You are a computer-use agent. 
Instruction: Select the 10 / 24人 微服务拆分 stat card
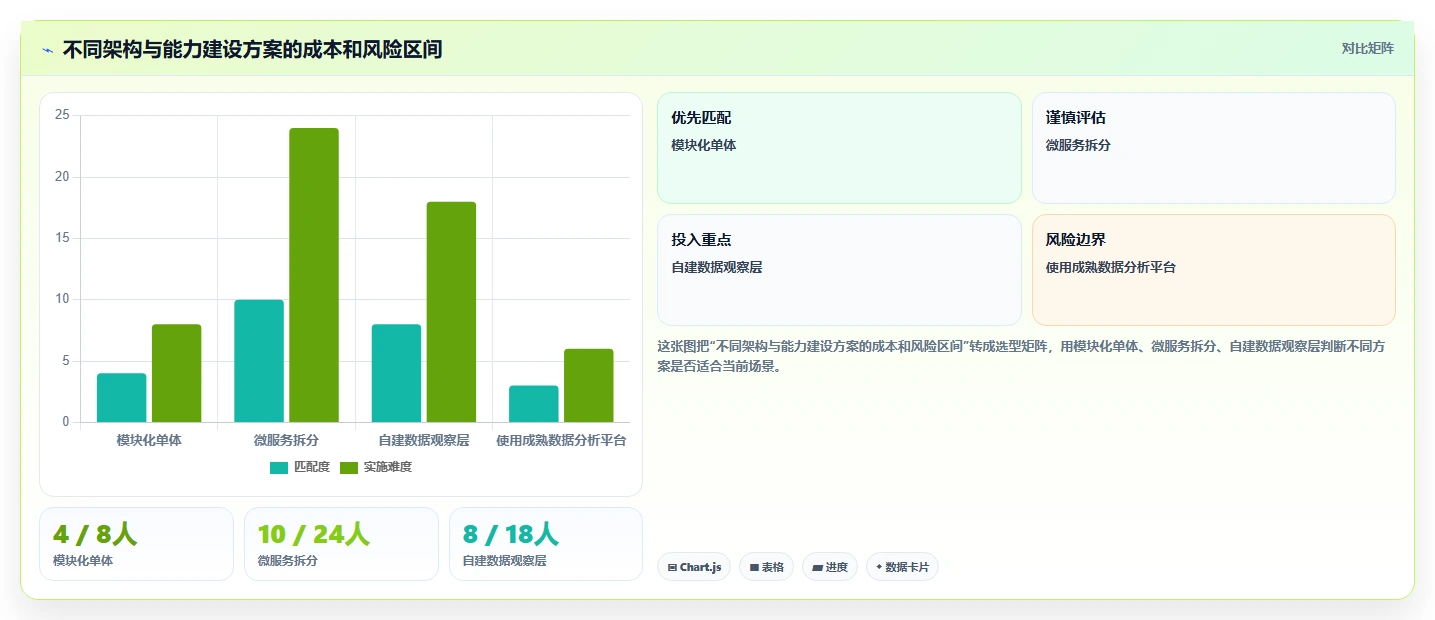341,544
